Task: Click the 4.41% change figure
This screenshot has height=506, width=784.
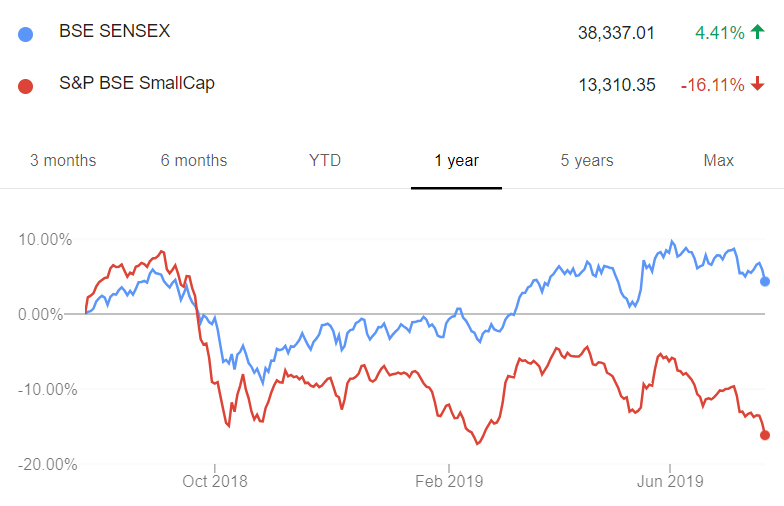Action: coord(720,33)
